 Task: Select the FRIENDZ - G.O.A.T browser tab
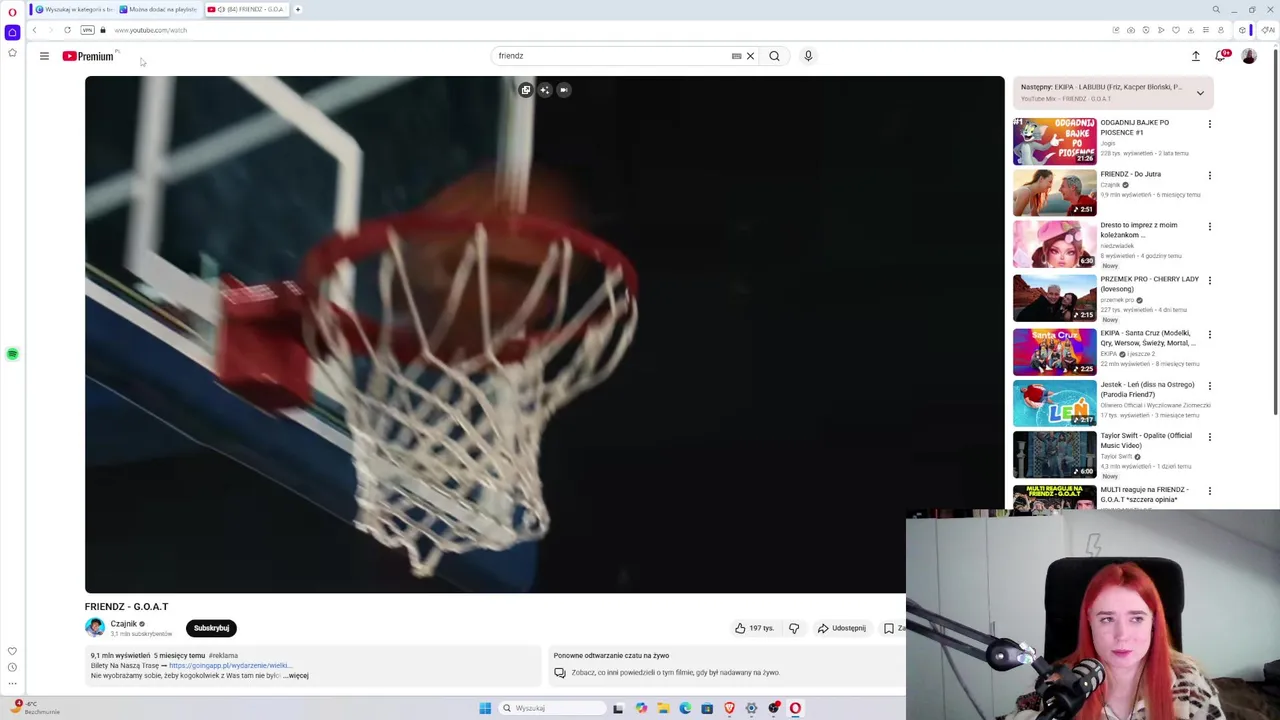coord(246,9)
